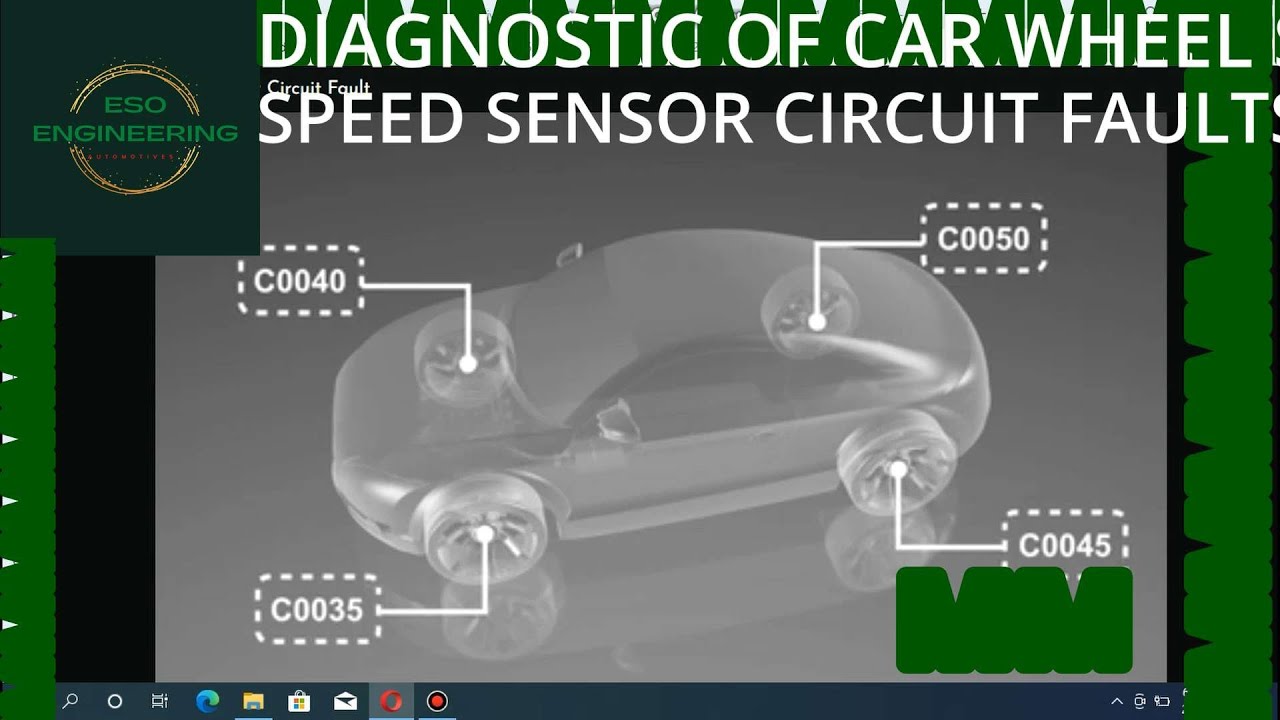Screen dimensions: 1280x720
Task: Switch to Opera browser on taskbar
Action: coord(391,701)
